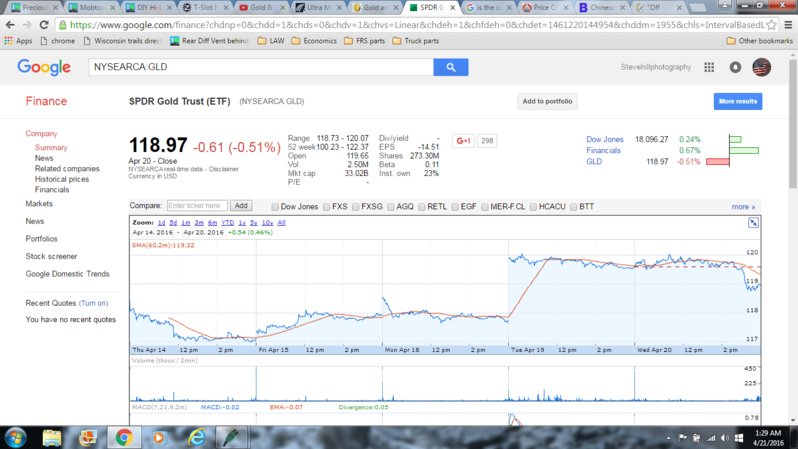Click the Financials sector green bar
The image size is (798, 449).
pyautogui.click(x=744, y=151)
